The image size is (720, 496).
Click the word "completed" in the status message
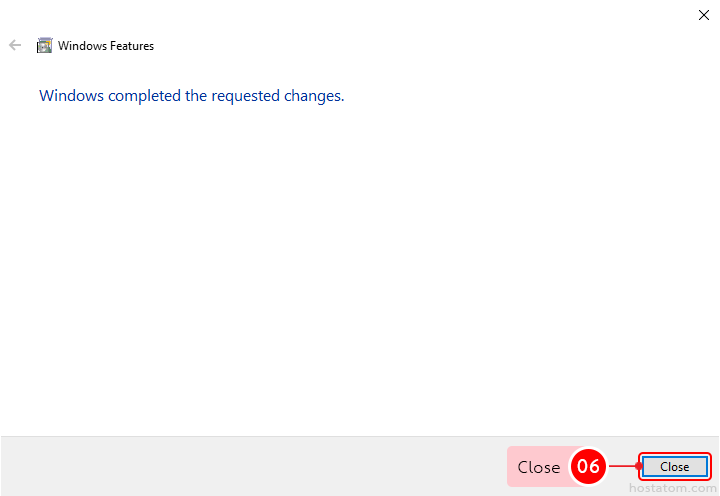point(143,96)
